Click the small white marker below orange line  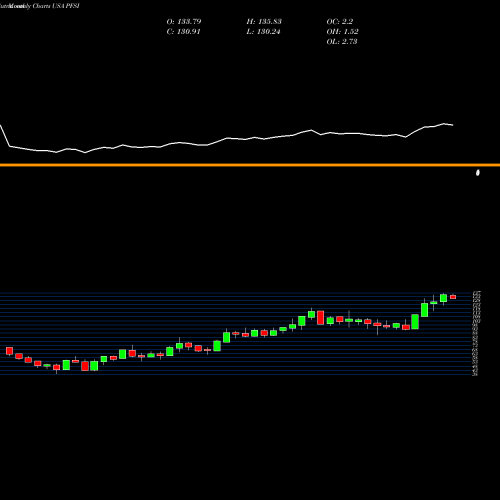478,173
